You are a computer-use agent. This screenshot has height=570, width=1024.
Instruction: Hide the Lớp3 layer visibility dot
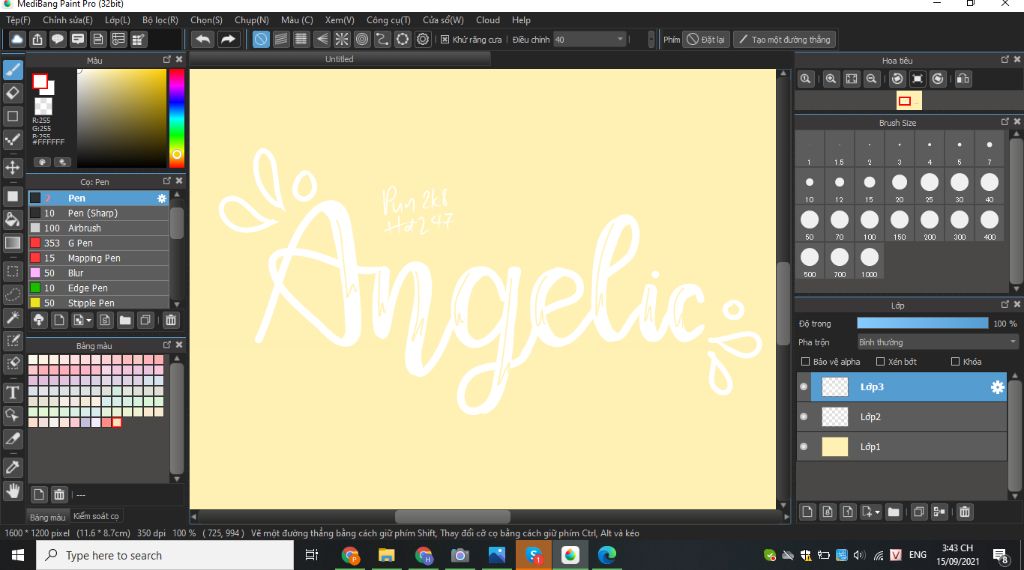804,387
